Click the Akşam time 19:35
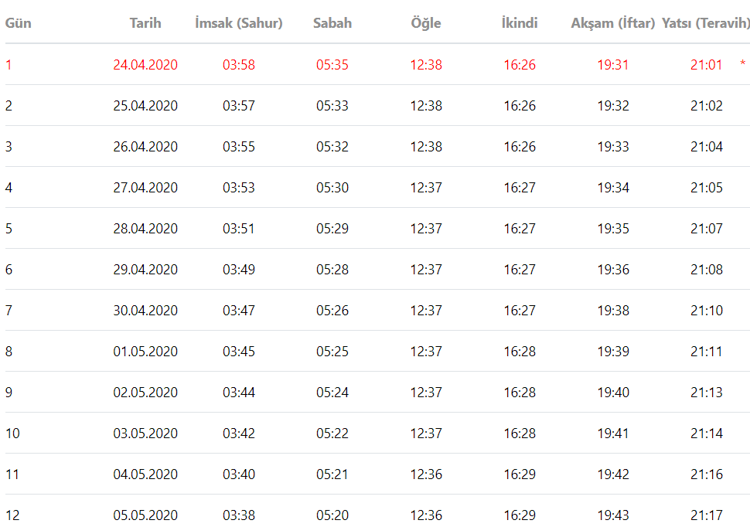750x527 pixels. tap(613, 228)
